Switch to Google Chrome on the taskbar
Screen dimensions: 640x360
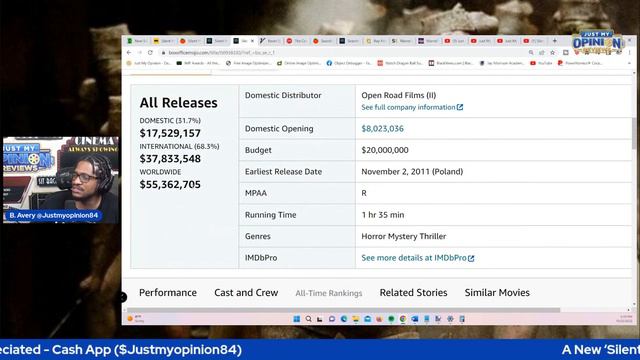[403, 319]
